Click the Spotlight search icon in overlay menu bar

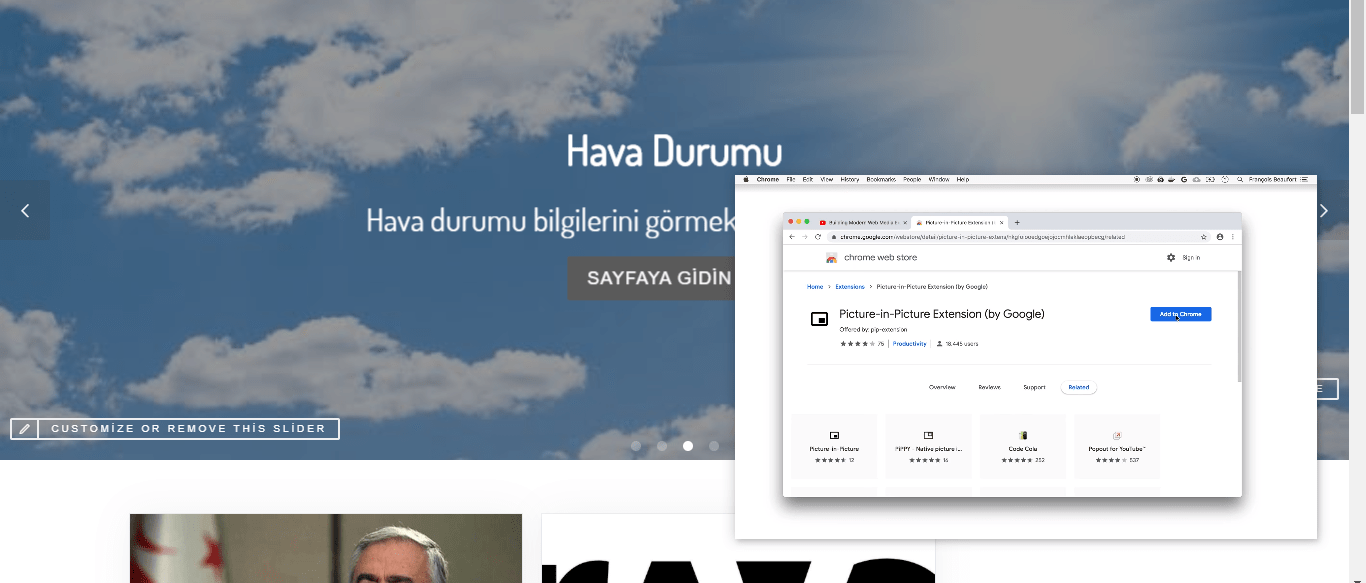(x=1239, y=180)
